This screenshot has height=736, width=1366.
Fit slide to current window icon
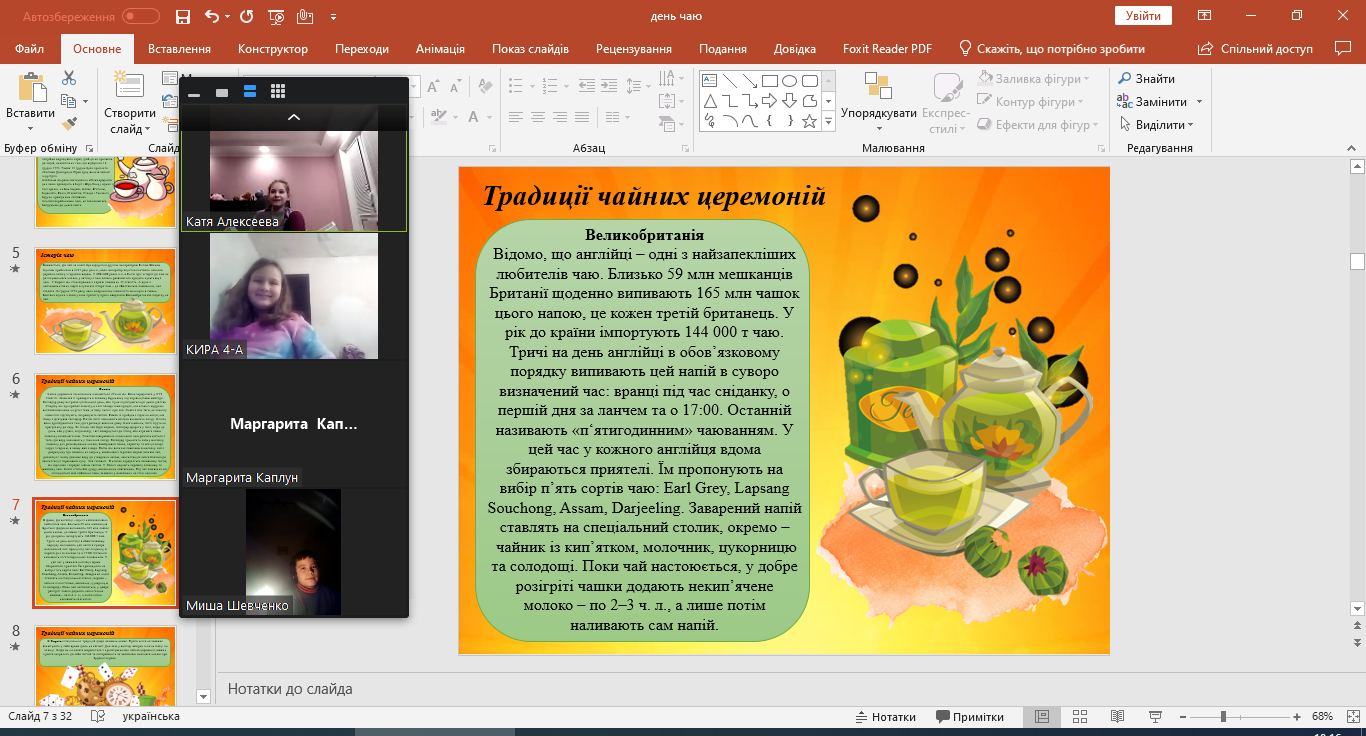click(1350, 717)
